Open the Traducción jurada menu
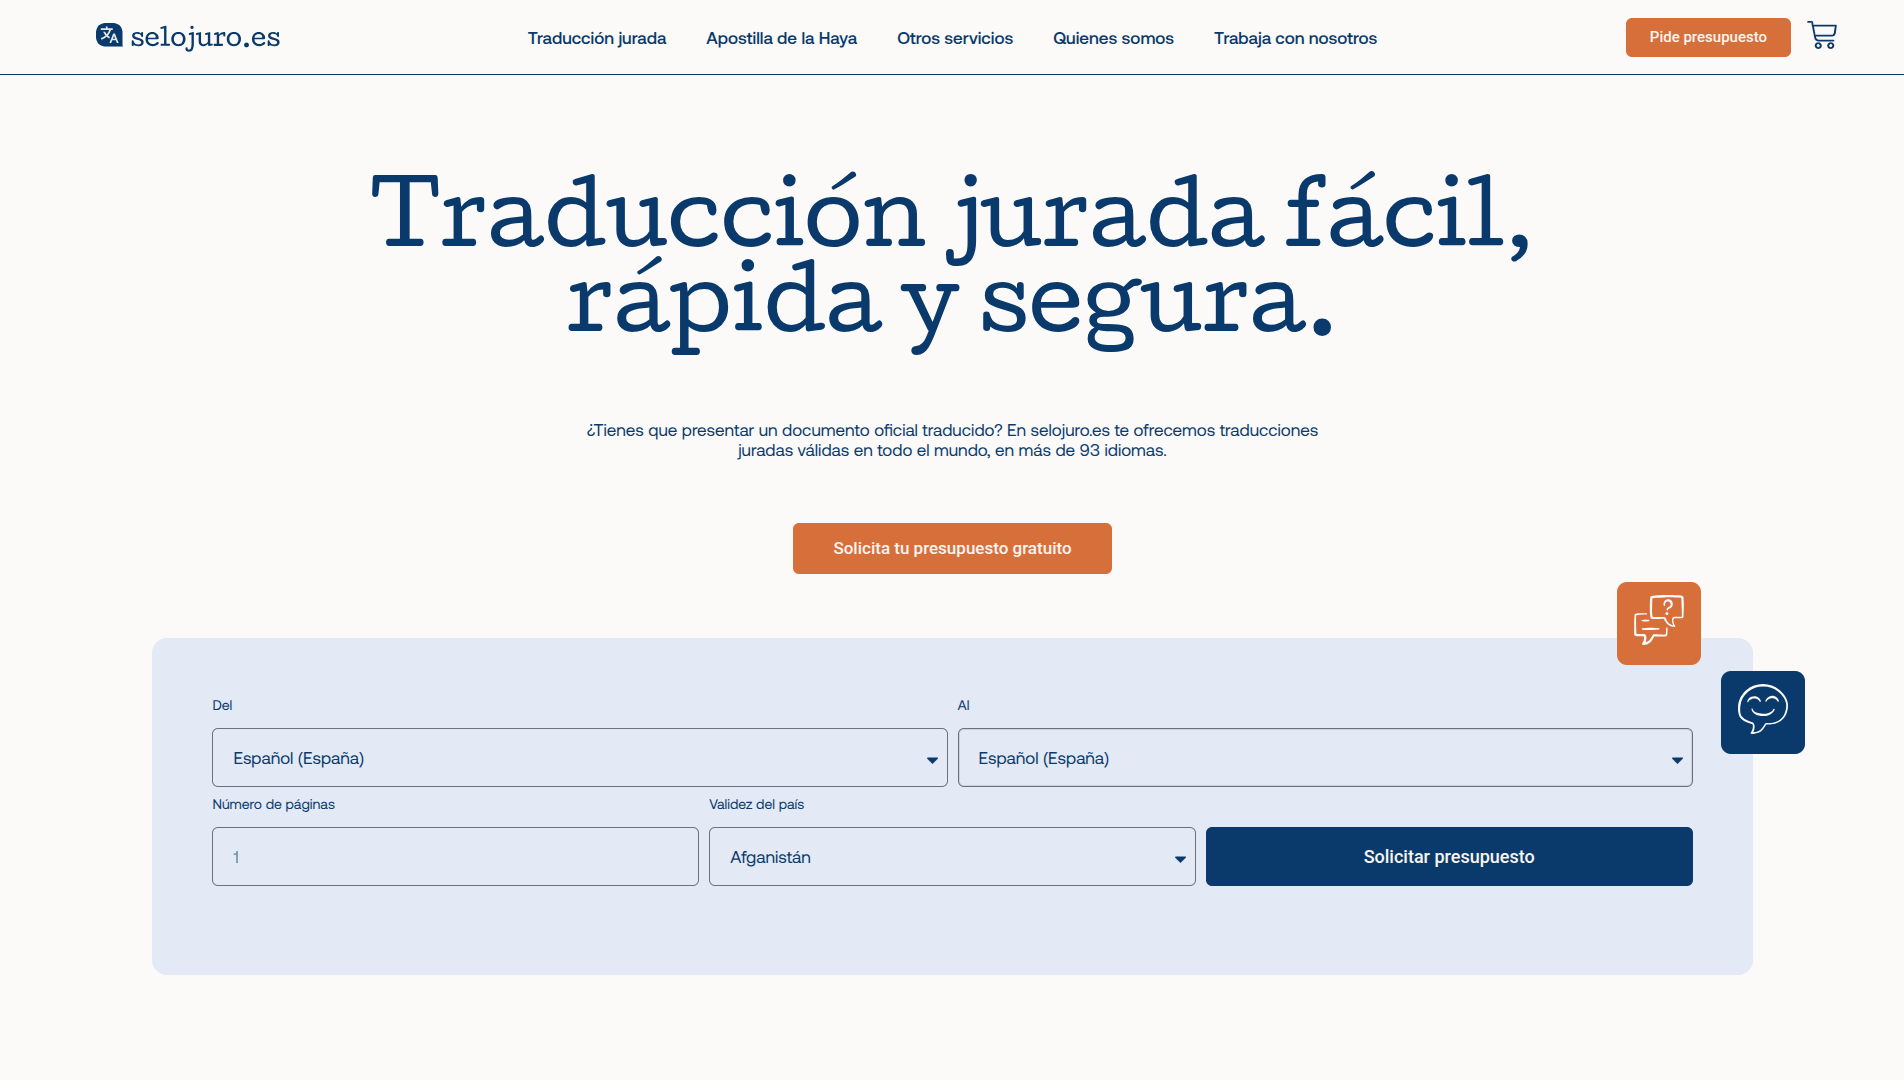The height and width of the screenshot is (1080, 1904). click(x=597, y=38)
